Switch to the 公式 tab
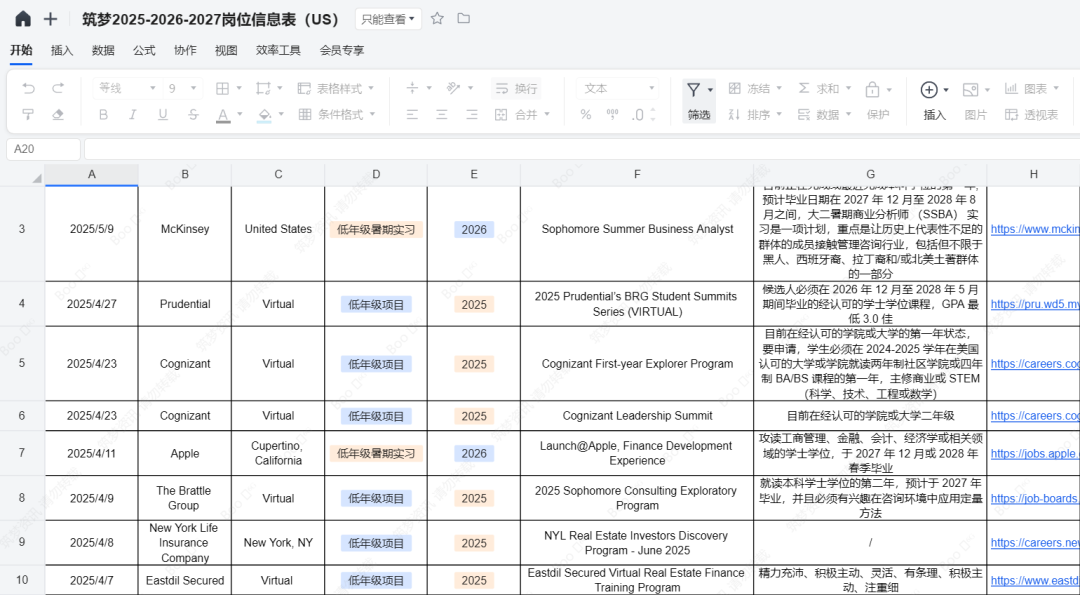1080x595 pixels. click(144, 50)
